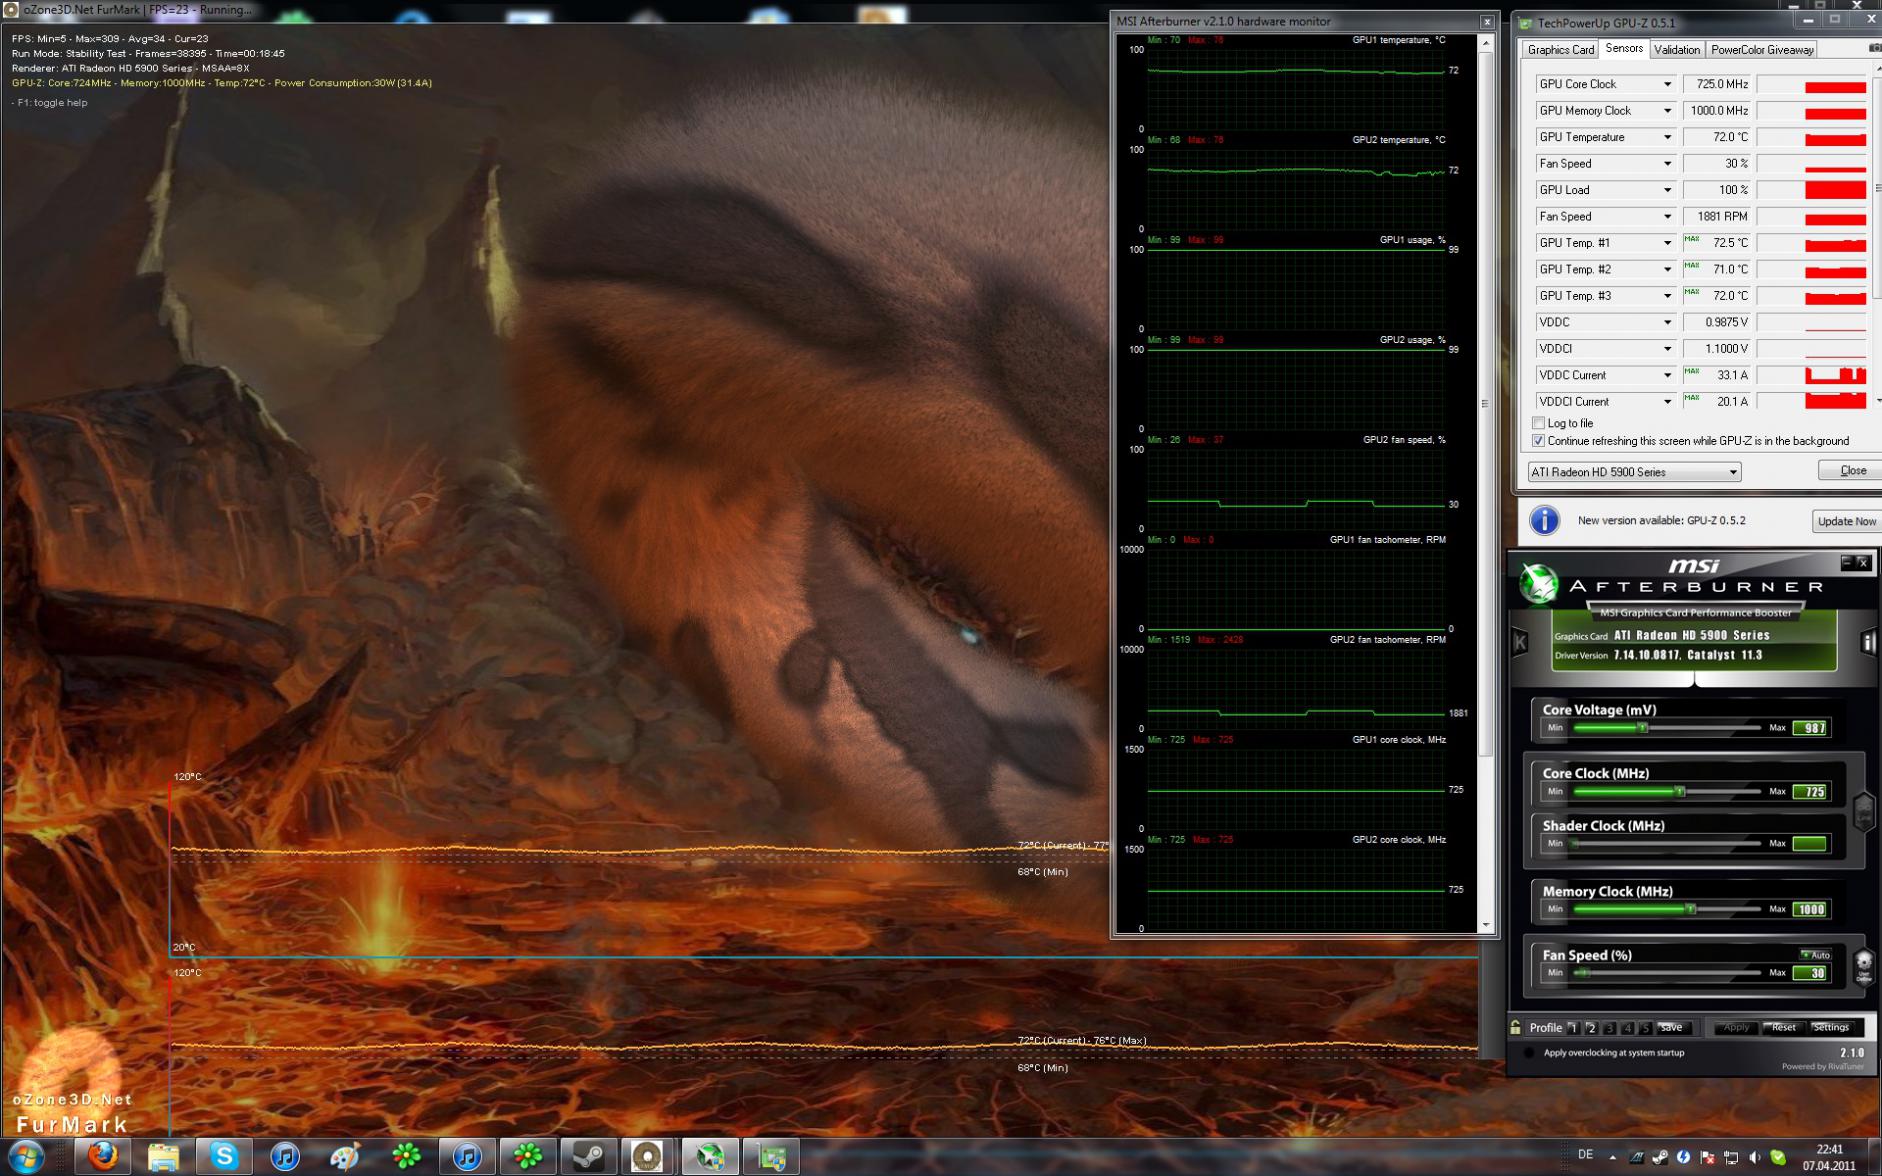Click the Memory Clock value field showing 1000
The height and width of the screenshot is (1176, 1882).
(x=1811, y=910)
